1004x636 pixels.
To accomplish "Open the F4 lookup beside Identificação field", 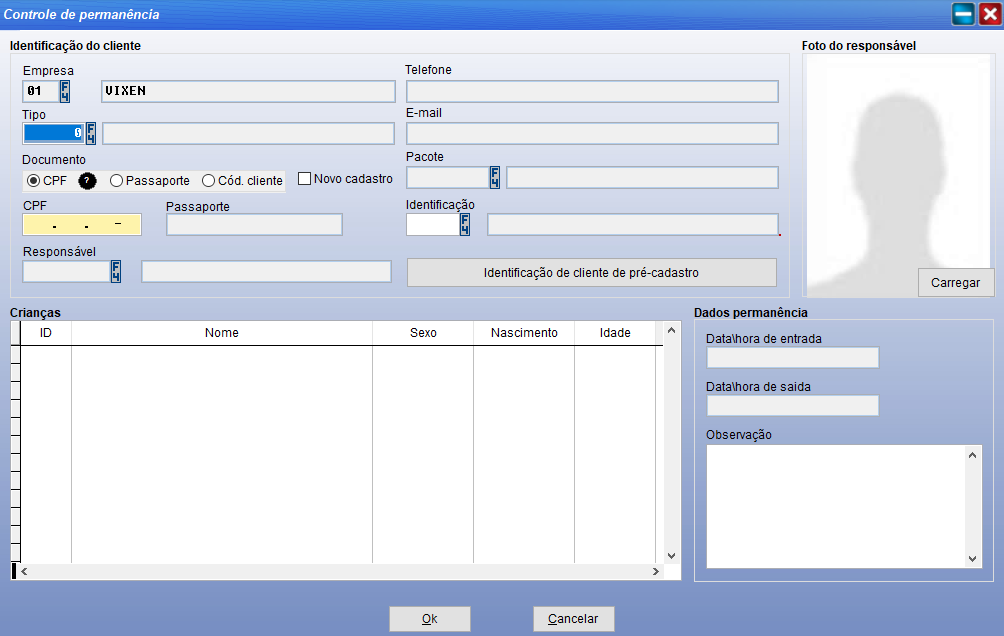I will 465,225.
